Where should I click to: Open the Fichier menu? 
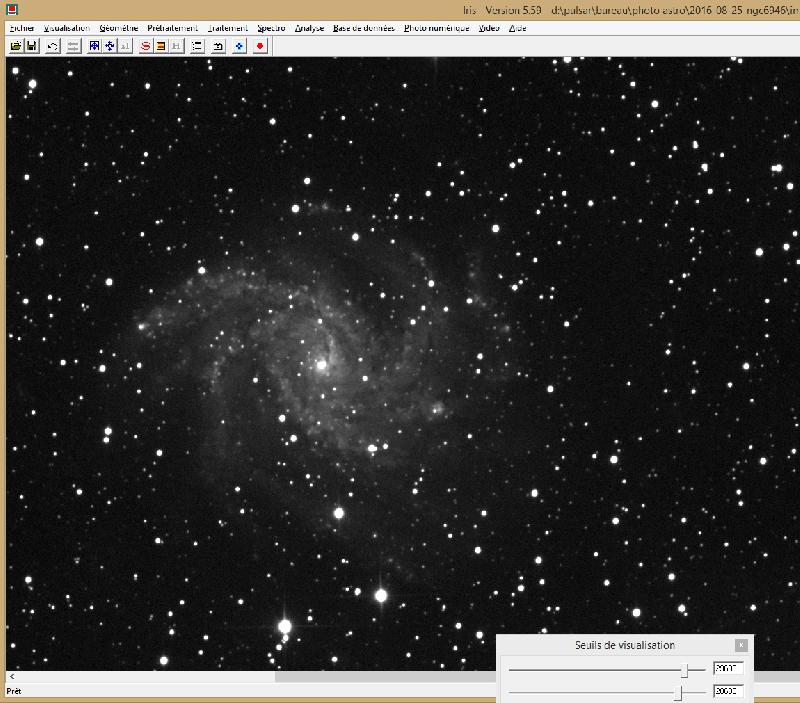point(22,28)
